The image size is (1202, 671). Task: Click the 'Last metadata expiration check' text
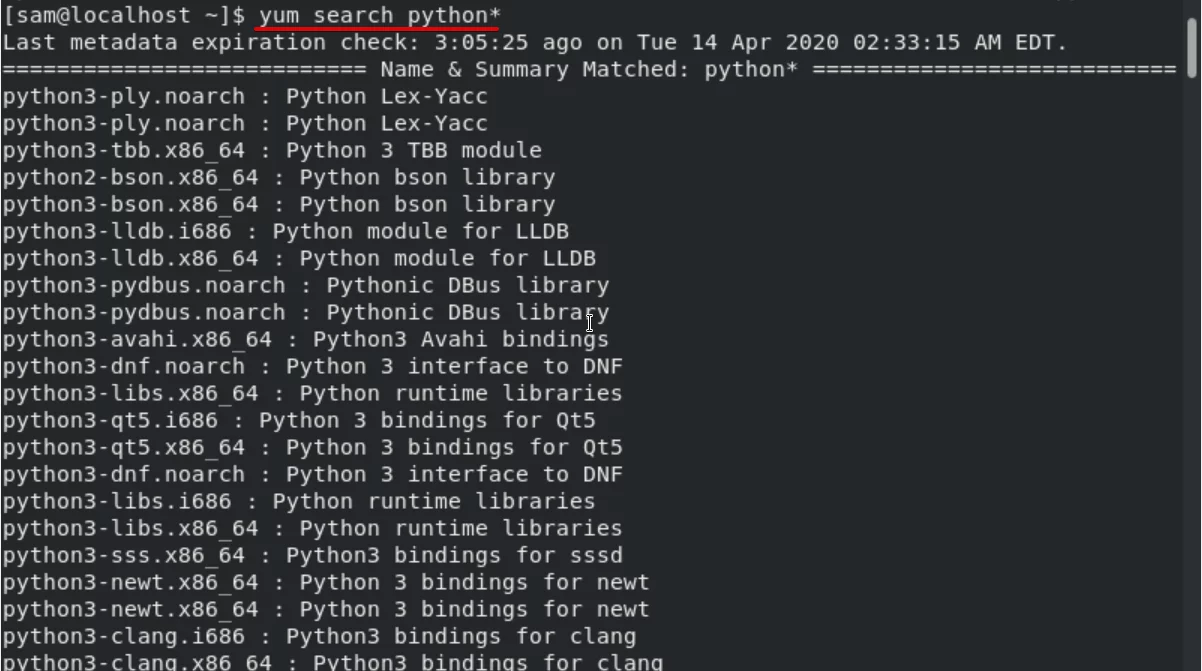point(204,43)
